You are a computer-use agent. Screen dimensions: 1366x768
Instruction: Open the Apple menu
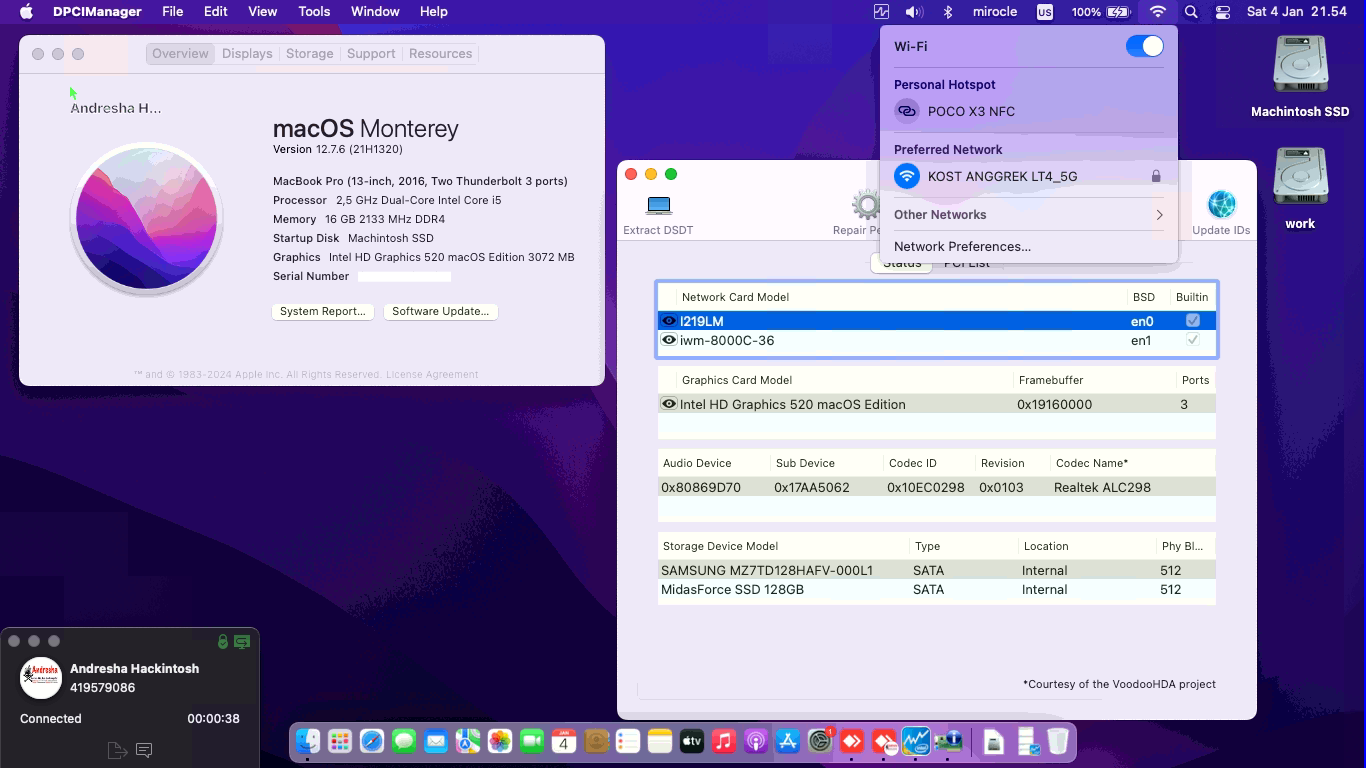click(26, 12)
